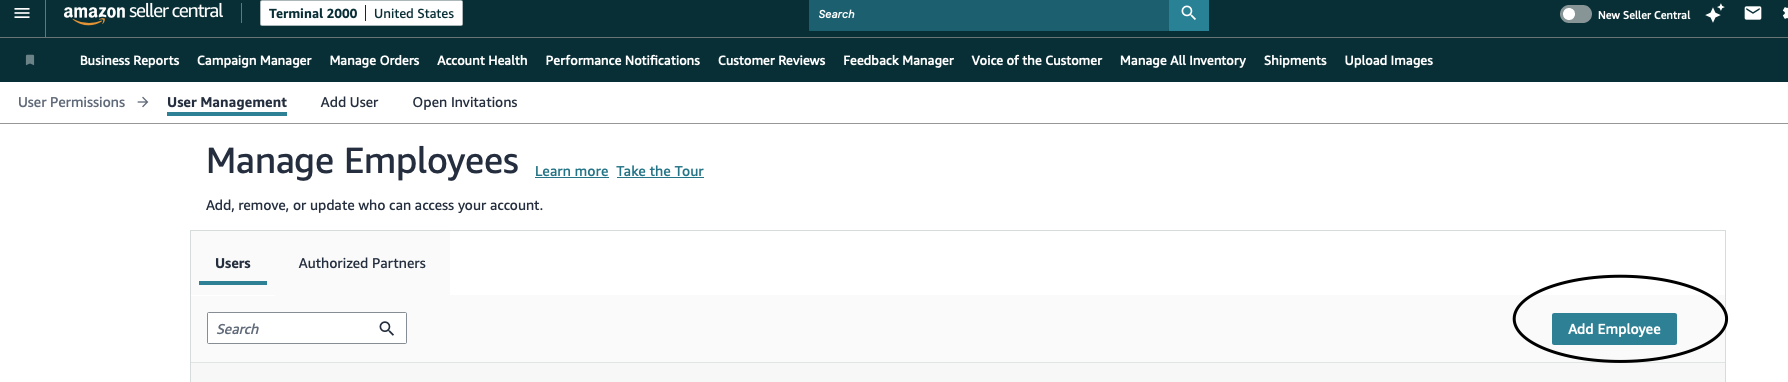Viewport: 1788px width, 382px height.
Task: Click the bookmark icon in the navigation bar
Action: [x=30, y=60]
